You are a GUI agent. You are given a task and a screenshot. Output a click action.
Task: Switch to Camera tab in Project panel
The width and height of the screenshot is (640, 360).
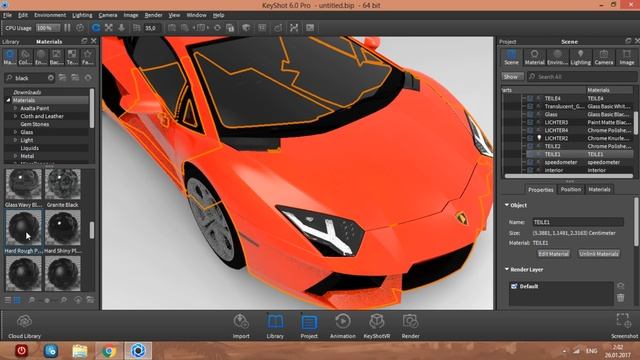tap(604, 57)
